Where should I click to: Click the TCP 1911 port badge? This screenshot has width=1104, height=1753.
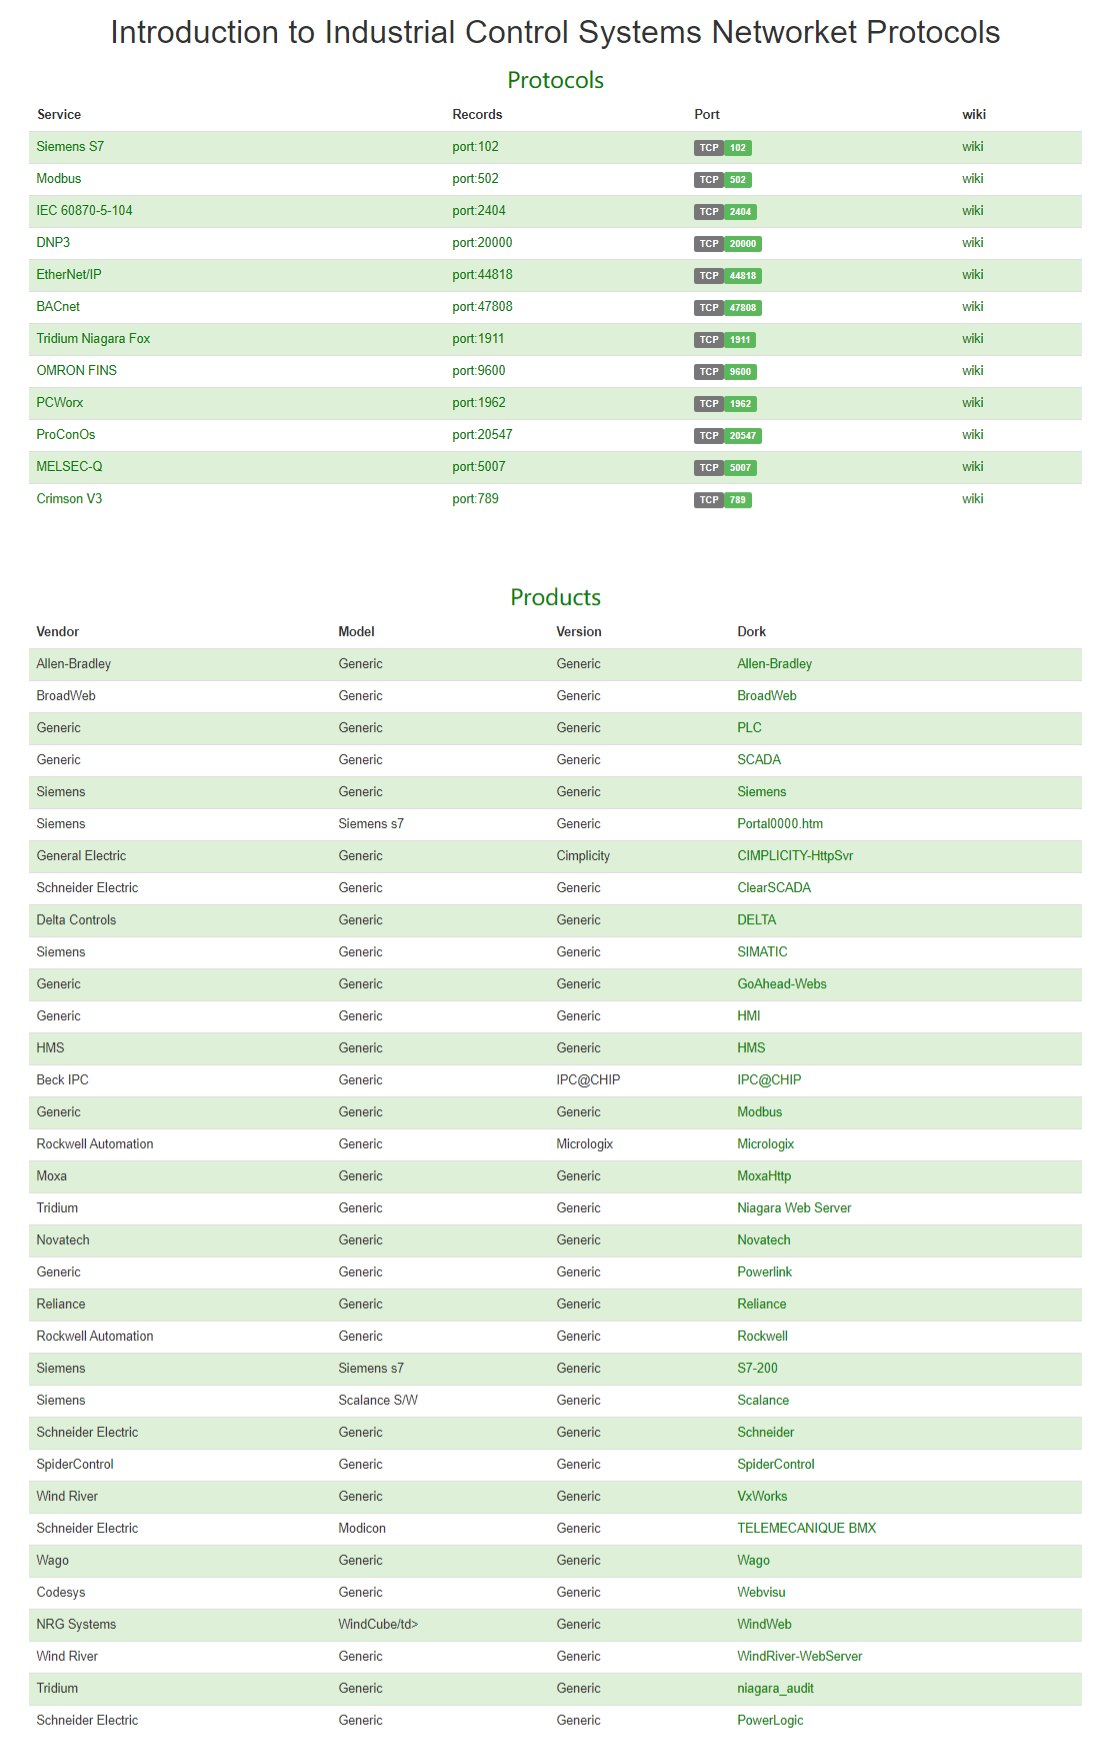(725, 340)
